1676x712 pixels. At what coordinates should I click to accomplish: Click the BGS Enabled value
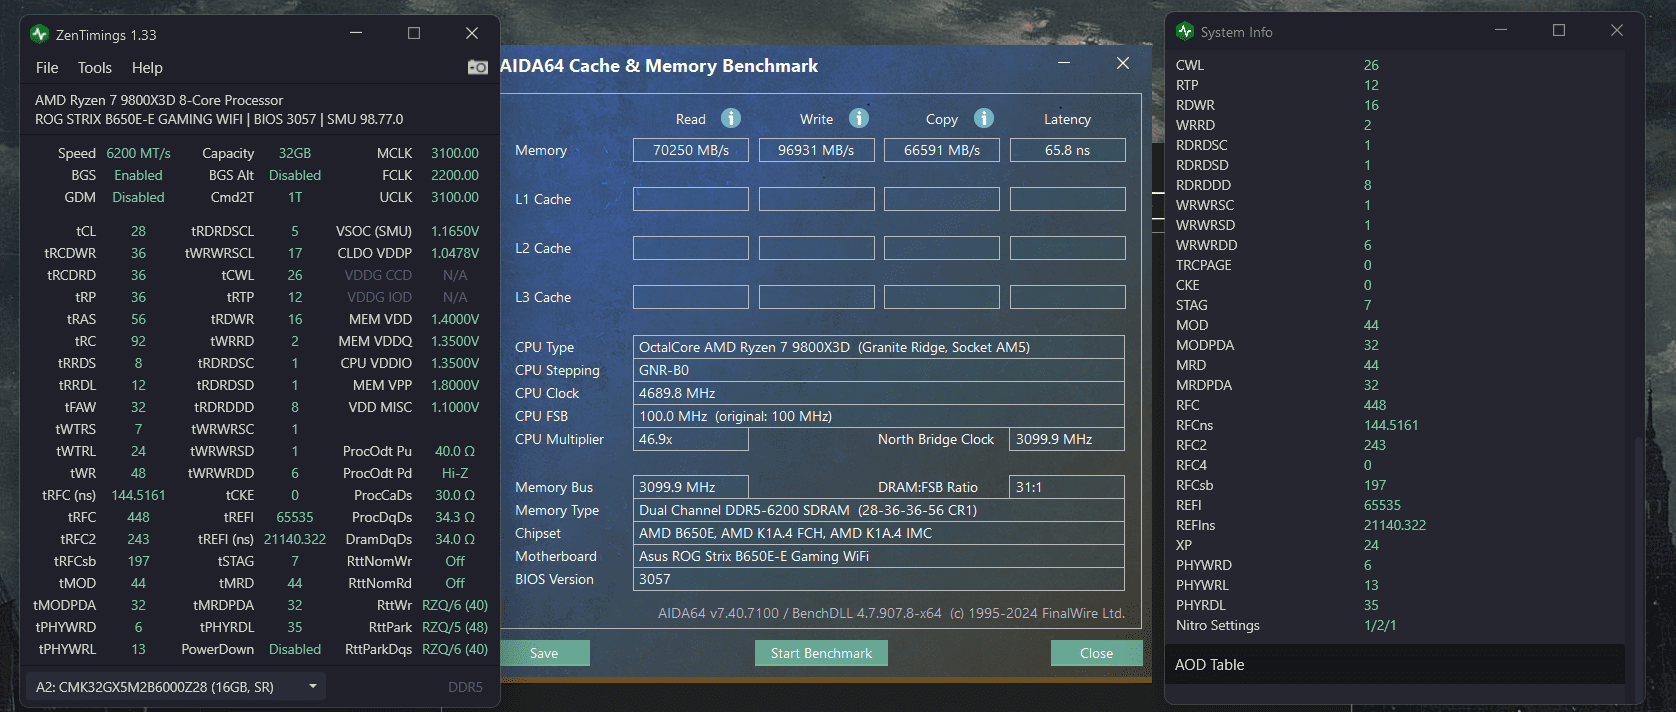tap(138, 175)
